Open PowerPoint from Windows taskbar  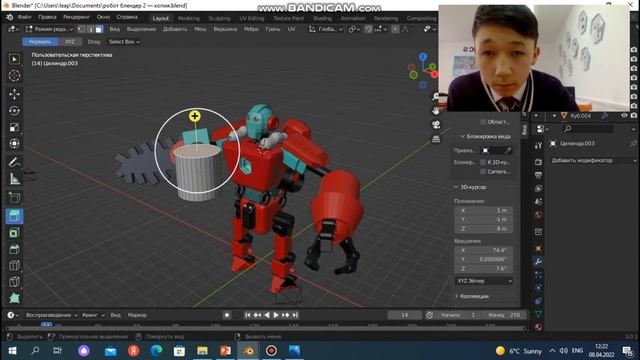(225, 351)
